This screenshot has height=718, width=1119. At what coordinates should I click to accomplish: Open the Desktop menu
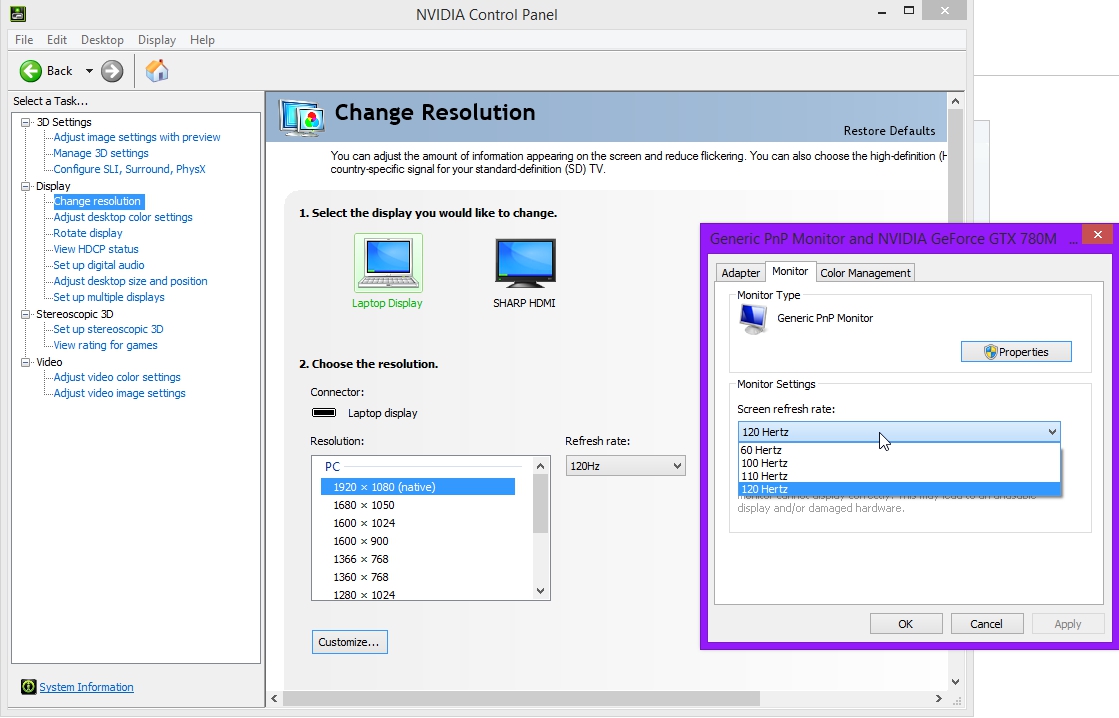coord(102,40)
